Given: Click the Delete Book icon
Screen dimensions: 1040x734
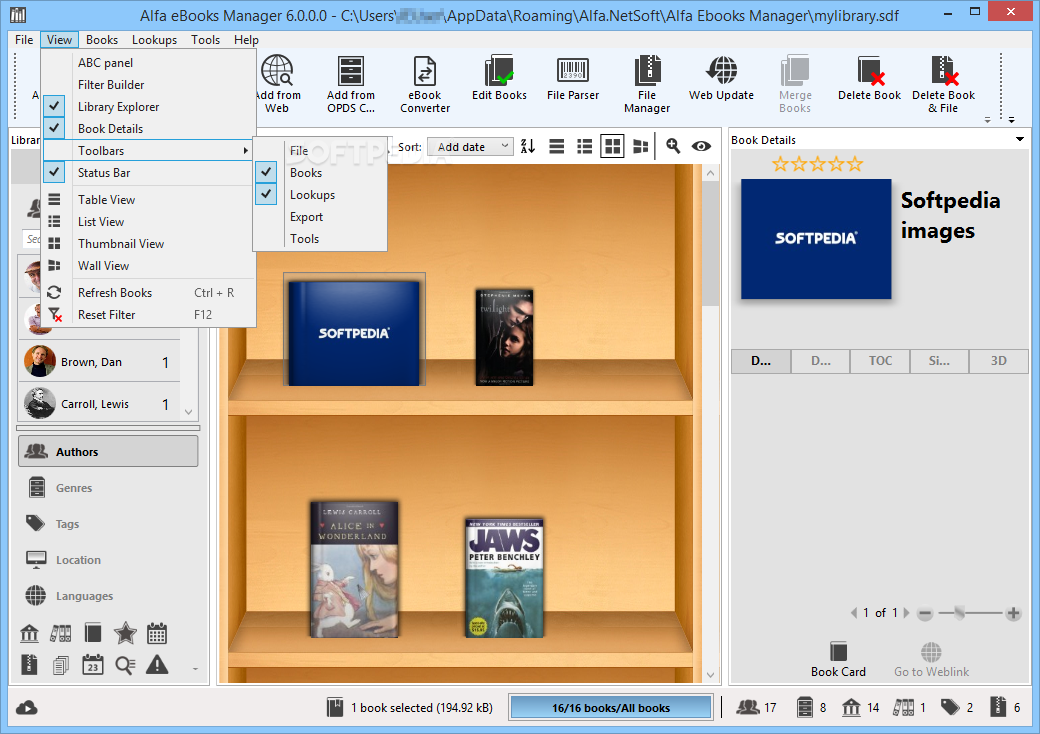Looking at the screenshot, I should 869,80.
